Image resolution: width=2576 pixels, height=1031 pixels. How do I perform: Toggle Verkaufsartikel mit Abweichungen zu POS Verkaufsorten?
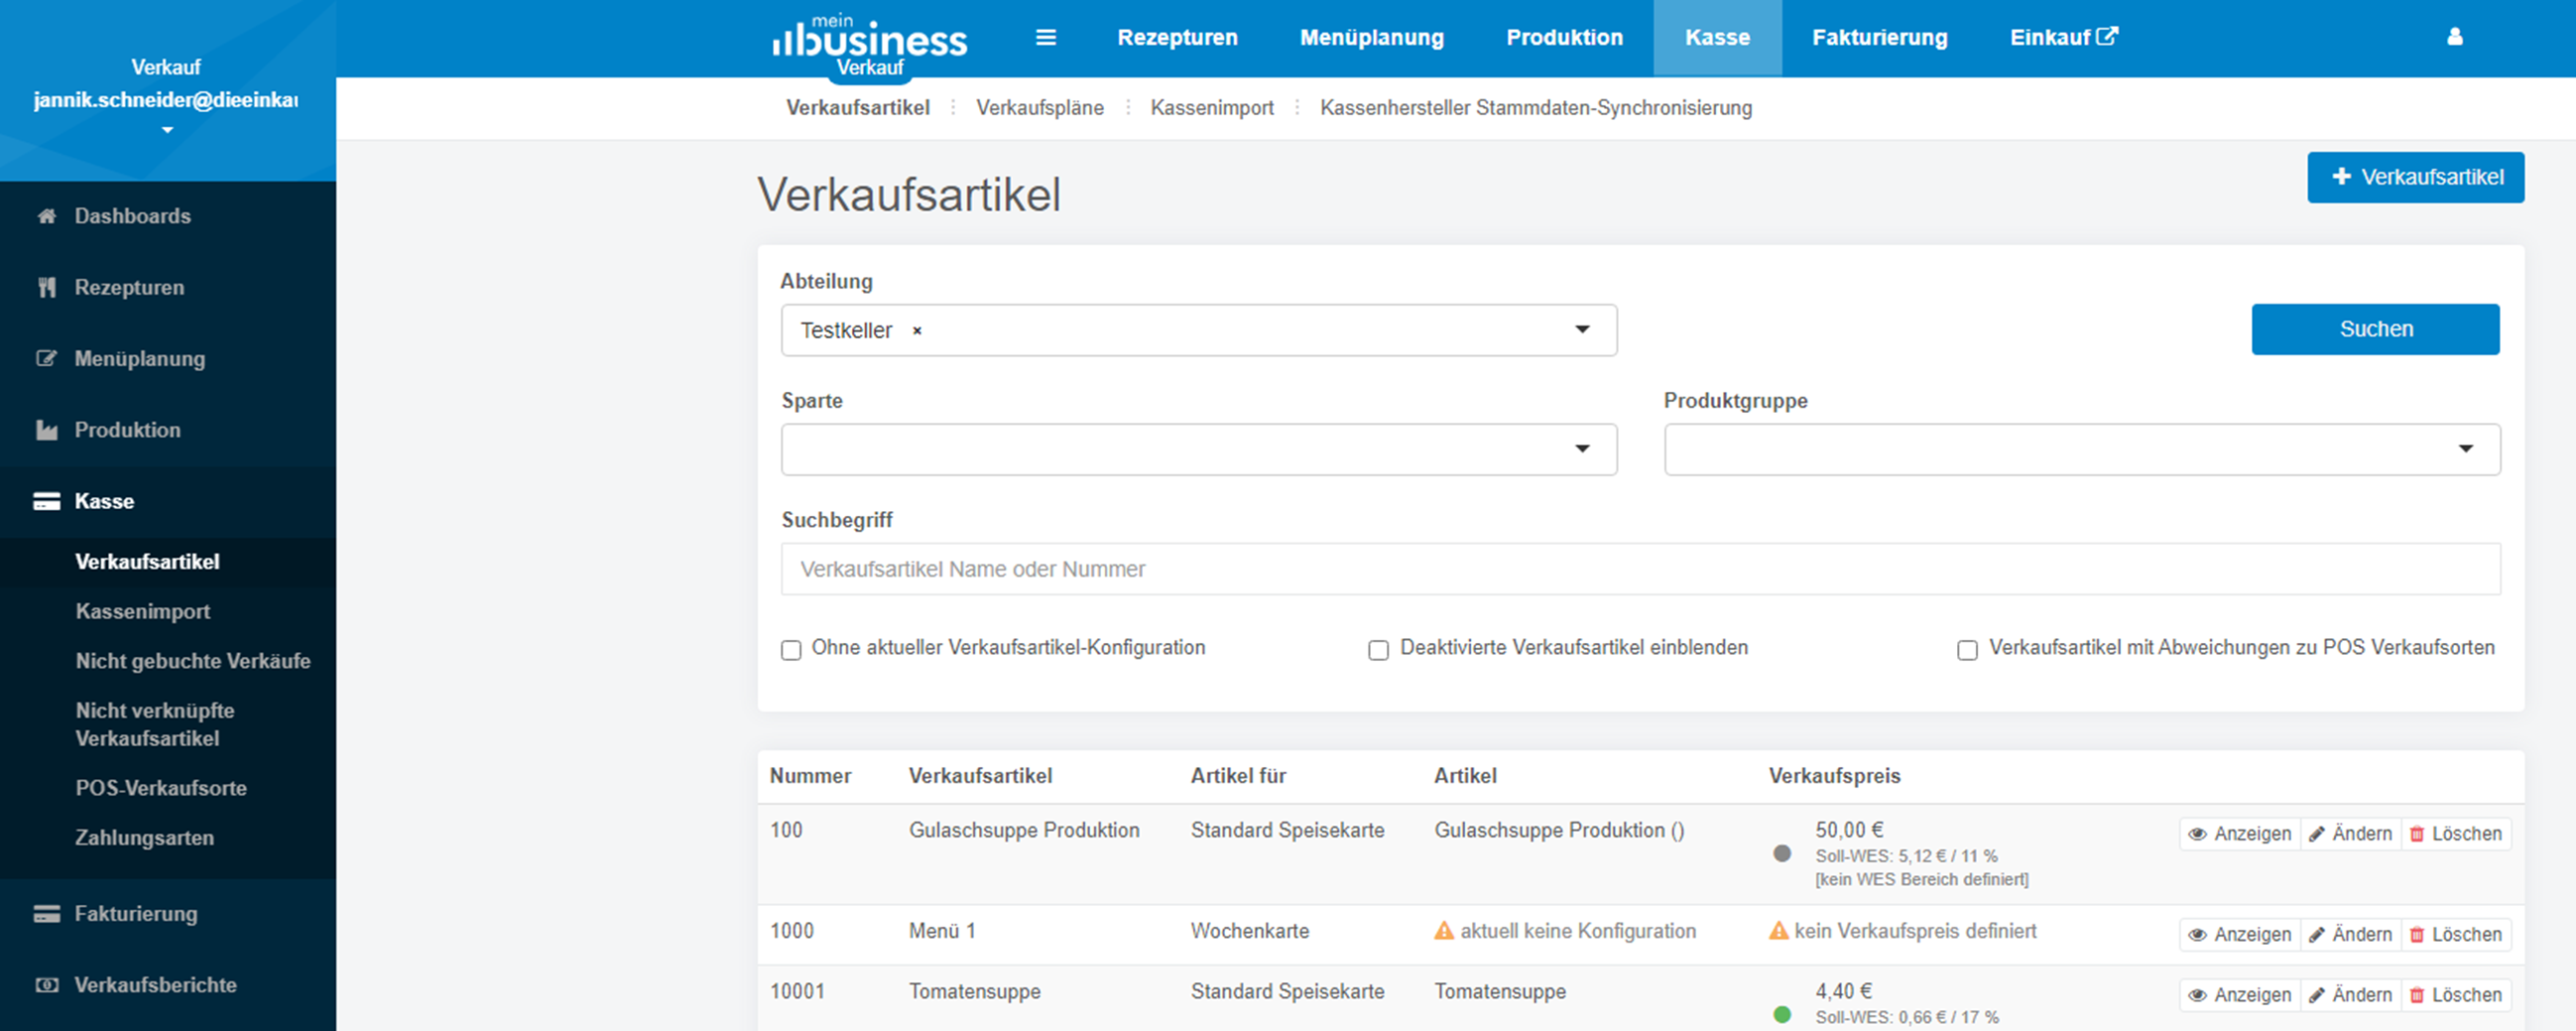coord(1967,650)
